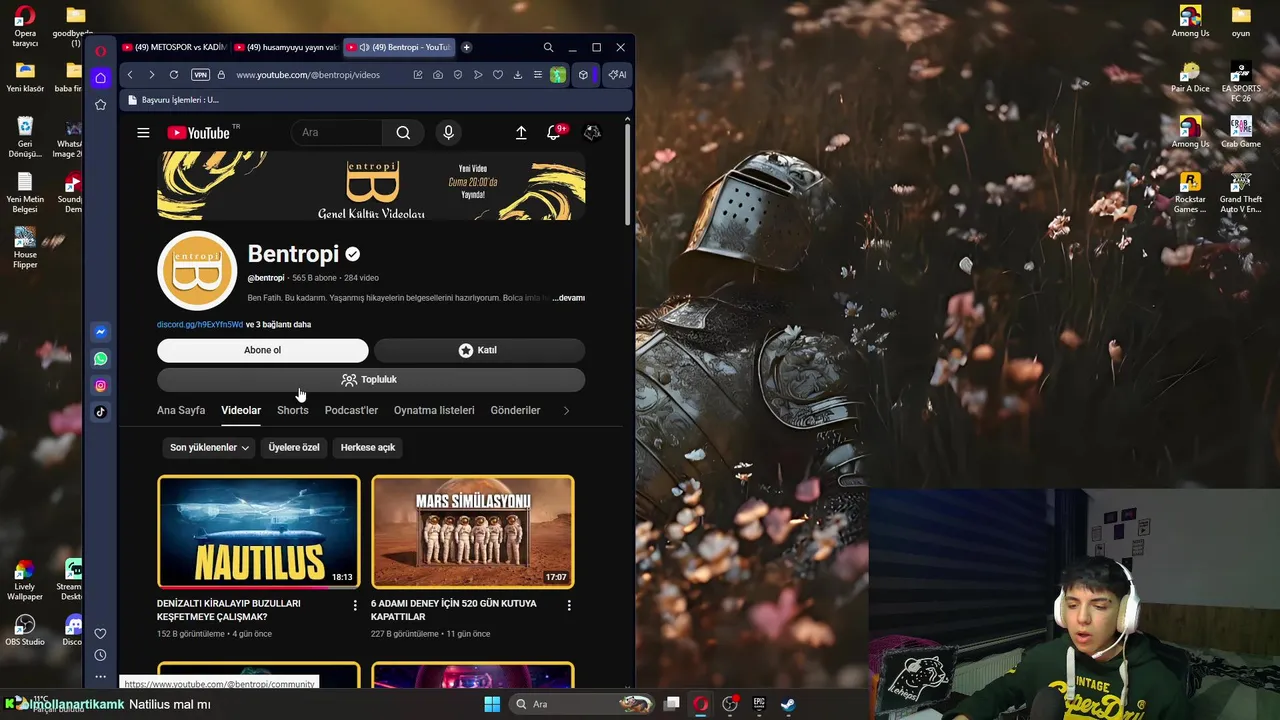Click the YouTube logo to go home
This screenshot has height=720, width=1280.
coord(199,133)
